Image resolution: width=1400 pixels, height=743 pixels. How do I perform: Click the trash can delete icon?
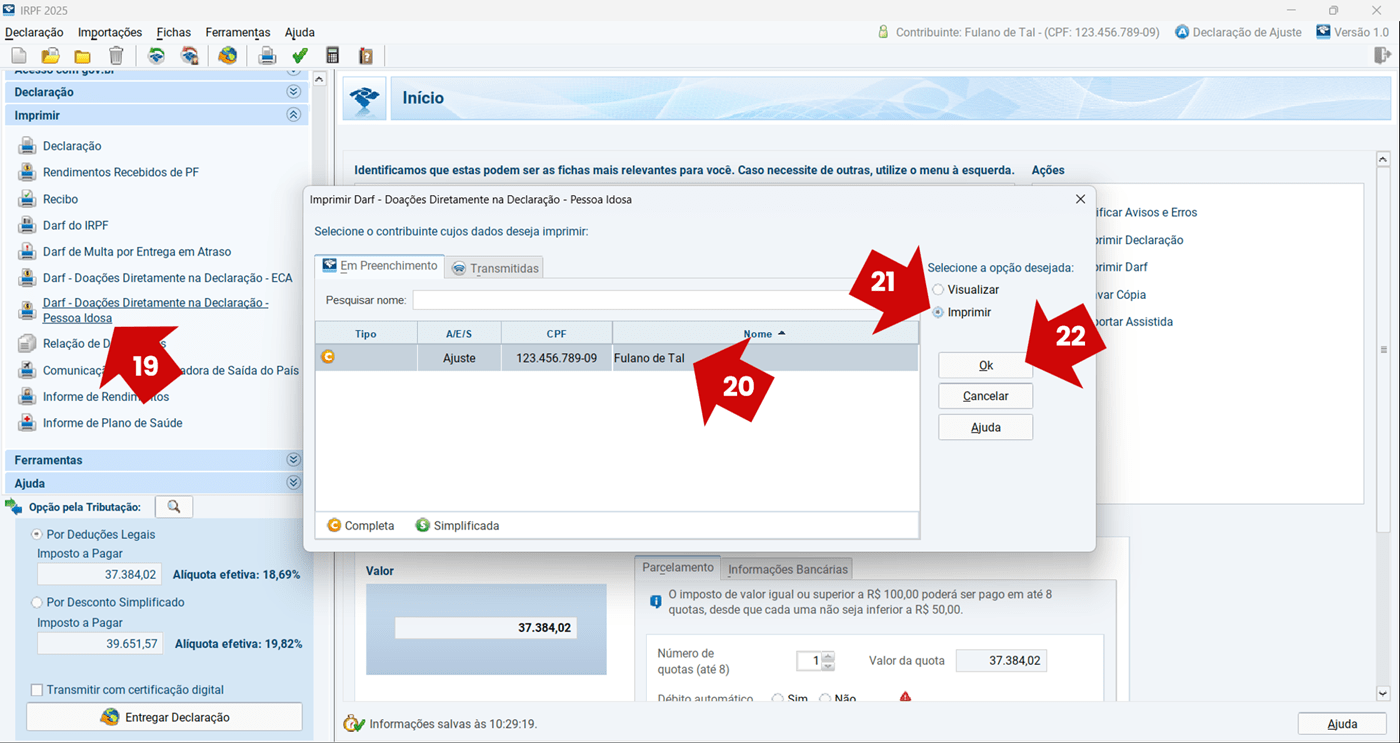click(x=116, y=56)
